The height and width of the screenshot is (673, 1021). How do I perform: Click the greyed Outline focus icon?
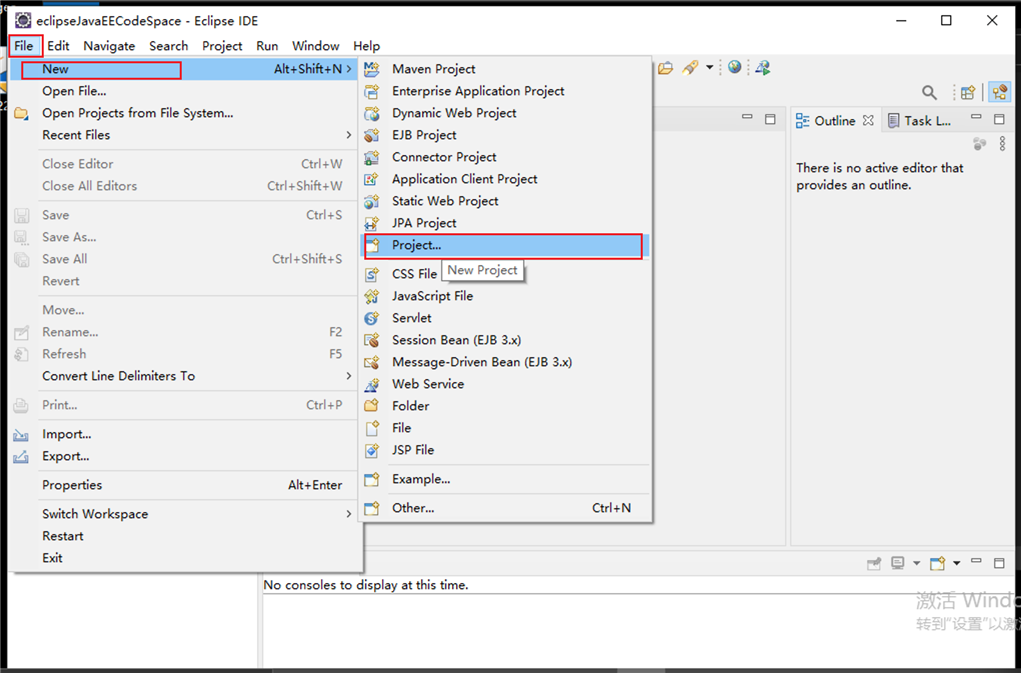point(979,143)
